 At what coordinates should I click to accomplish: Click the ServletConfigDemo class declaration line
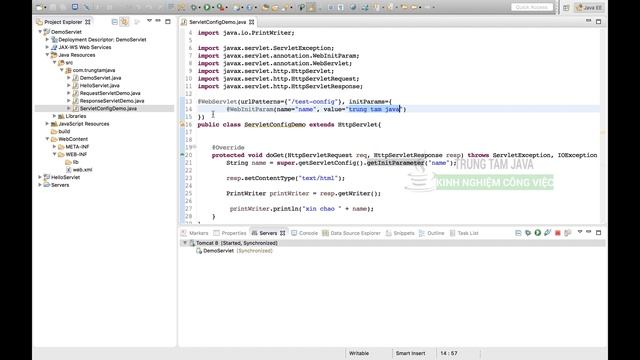click(x=289, y=124)
